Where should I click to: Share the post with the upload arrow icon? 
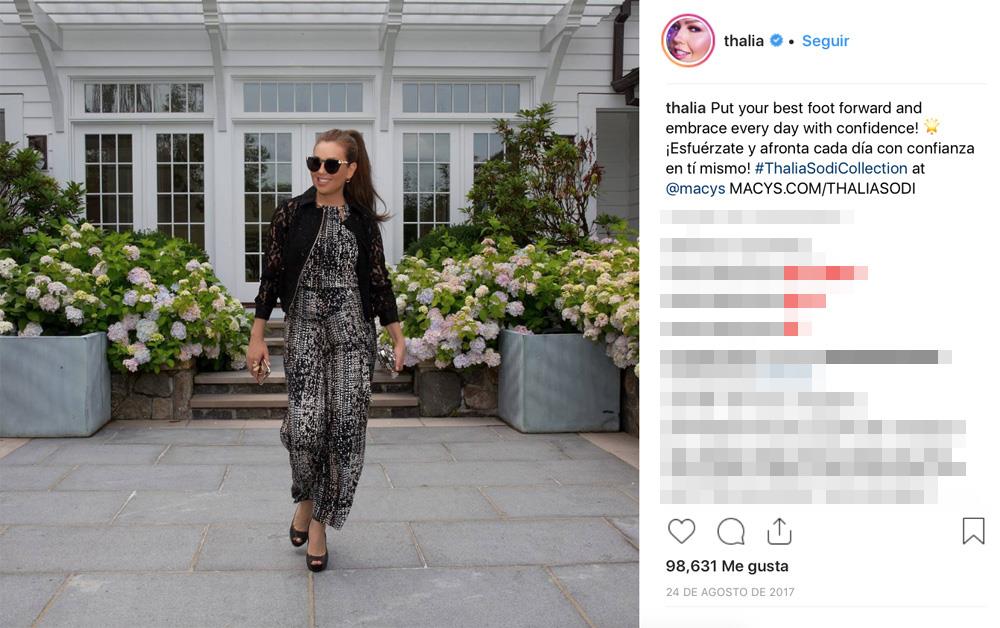(x=779, y=531)
